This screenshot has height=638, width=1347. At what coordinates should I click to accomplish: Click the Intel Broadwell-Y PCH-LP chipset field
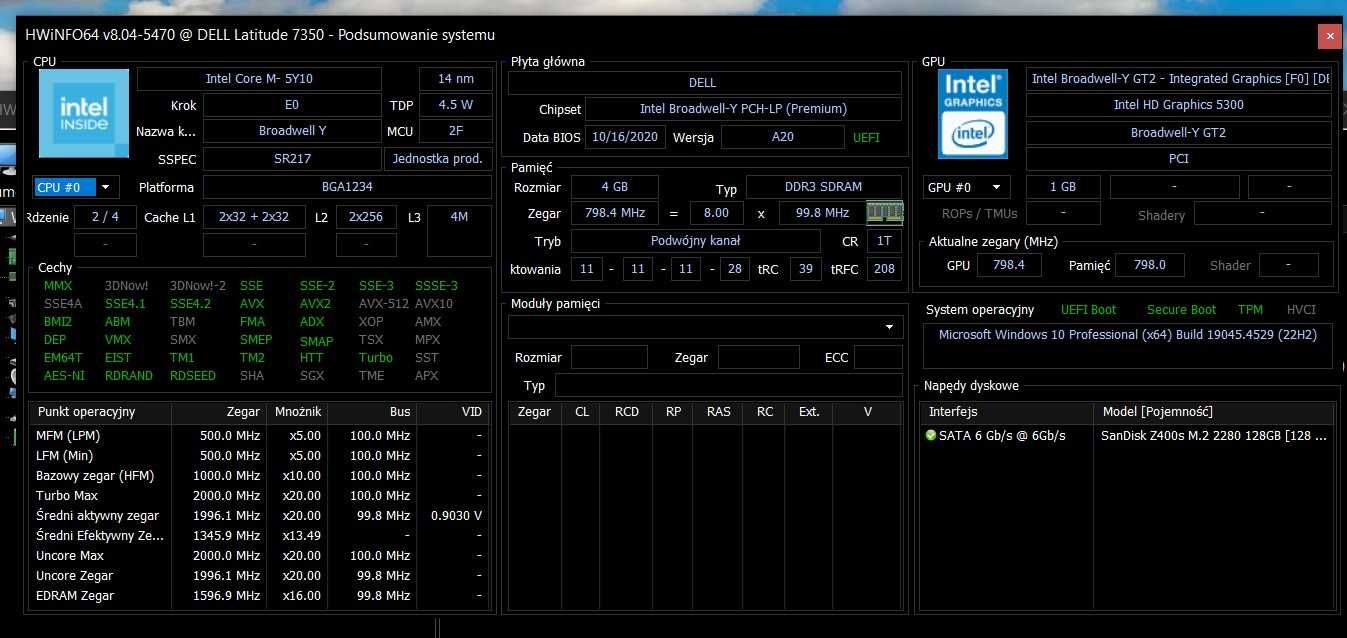click(743, 109)
